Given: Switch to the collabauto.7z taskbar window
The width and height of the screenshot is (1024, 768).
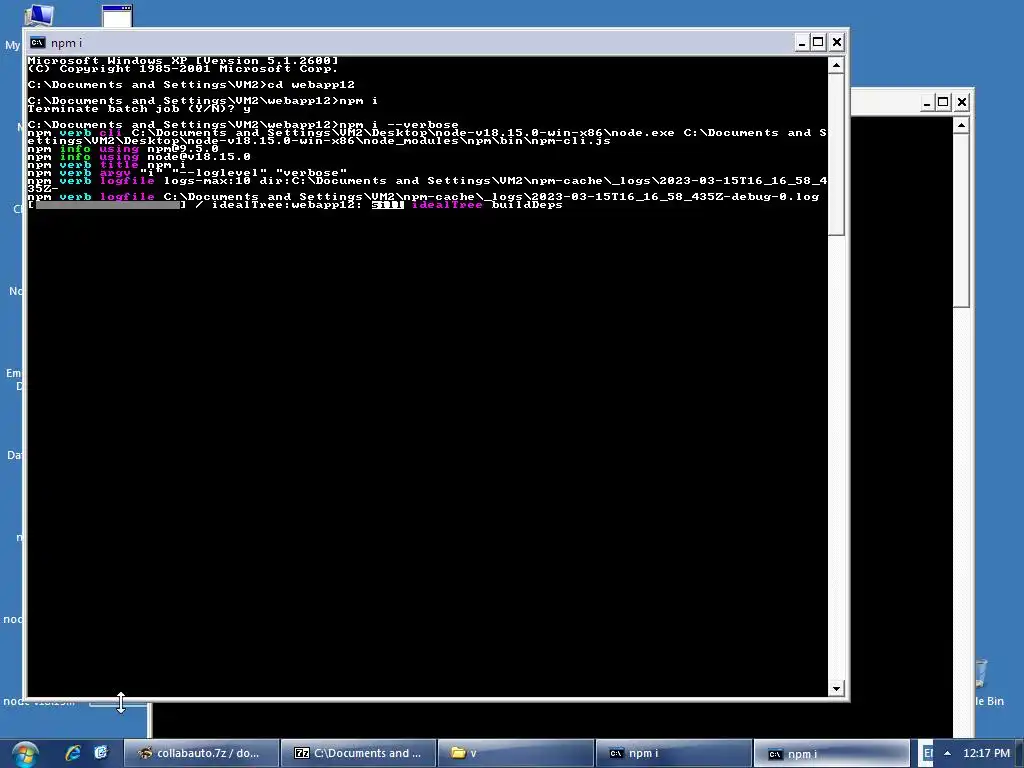Looking at the screenshot, I should coord(201,754).
